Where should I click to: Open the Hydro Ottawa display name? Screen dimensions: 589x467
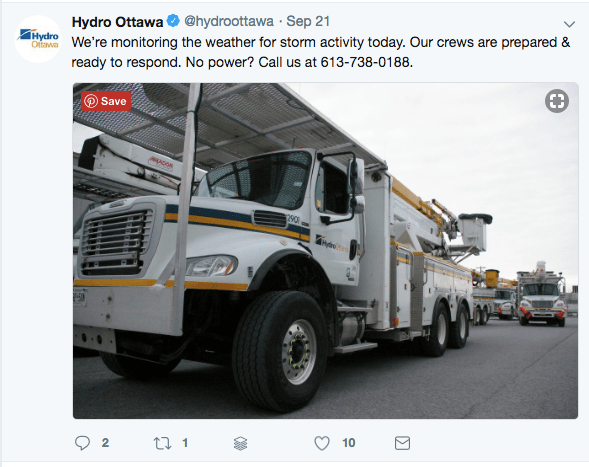[117, 22]
